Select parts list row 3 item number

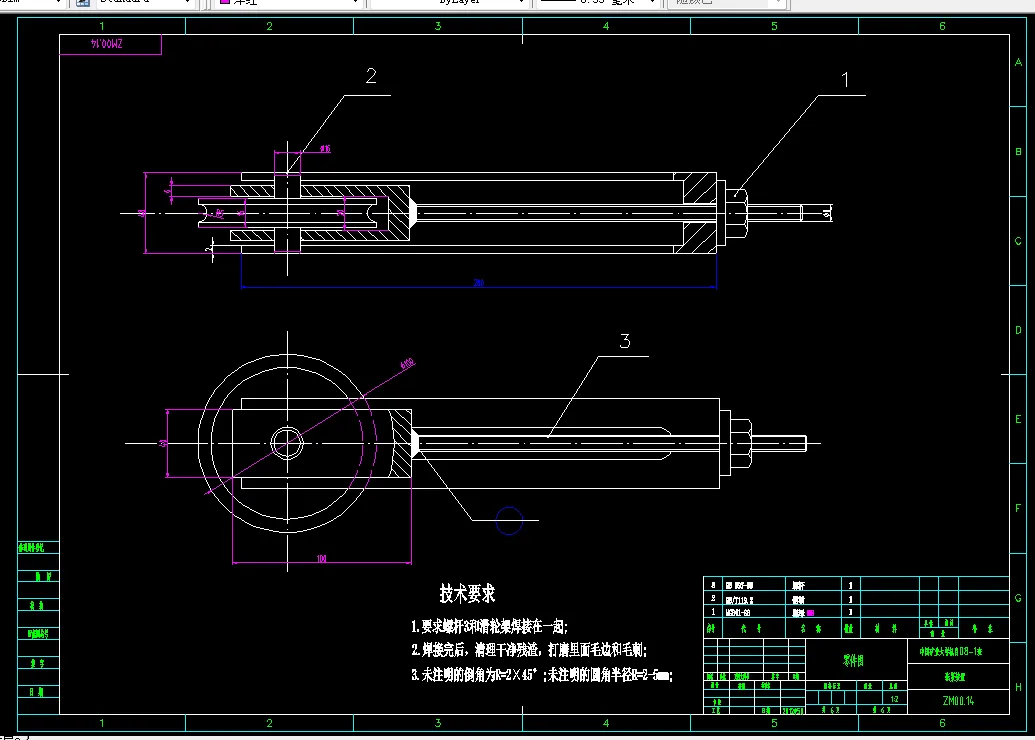[x=713, y=585]
